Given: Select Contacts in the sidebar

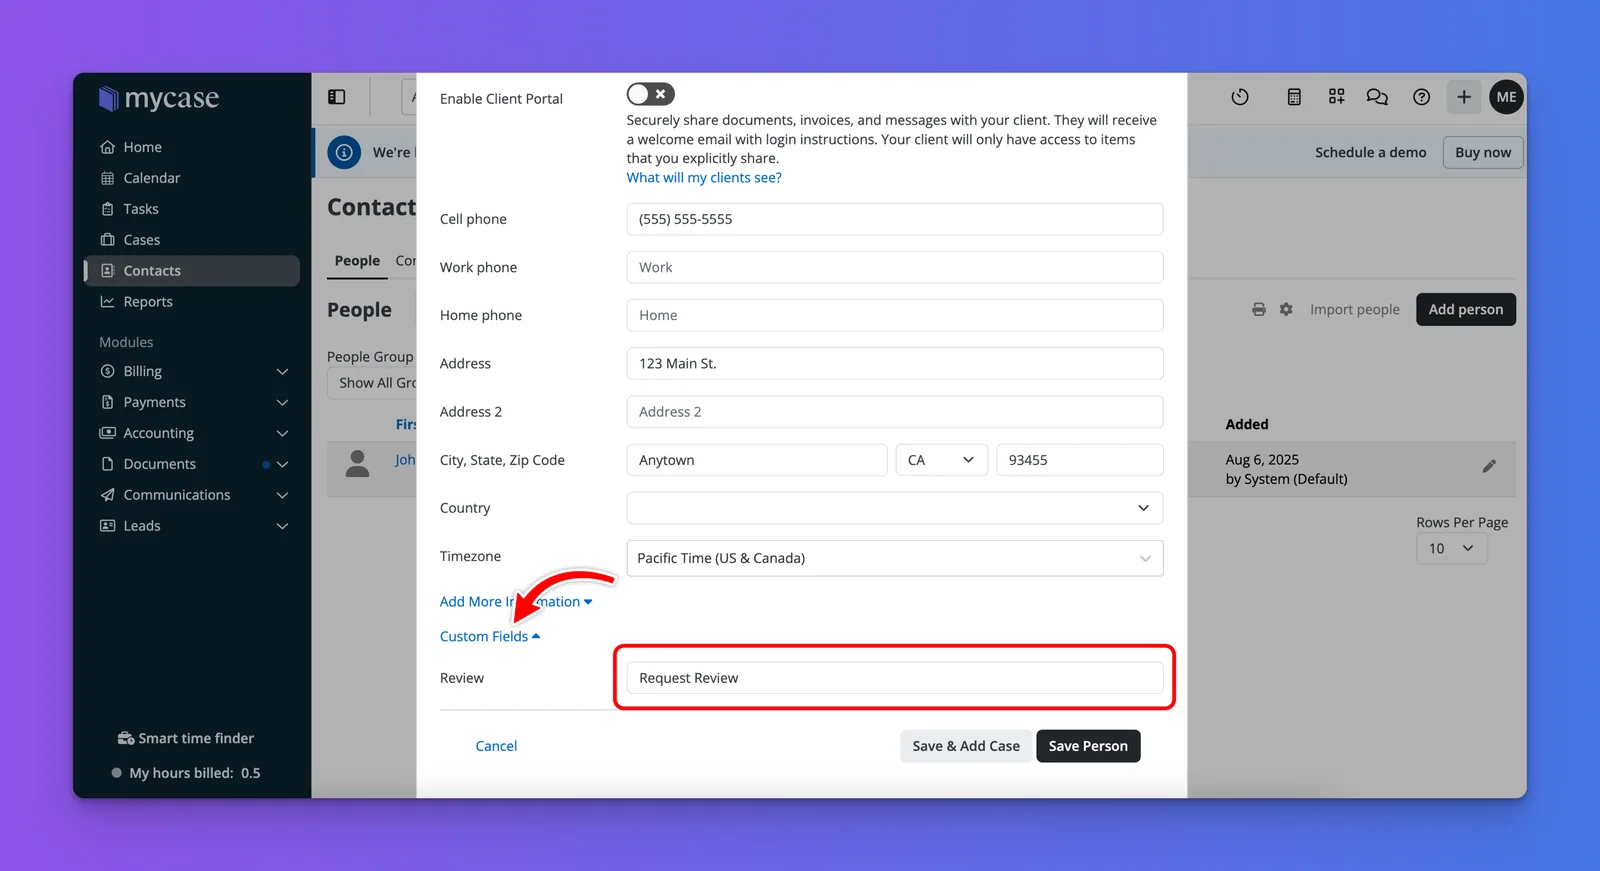Looking at the screenshot, I should tap(191, 271).
